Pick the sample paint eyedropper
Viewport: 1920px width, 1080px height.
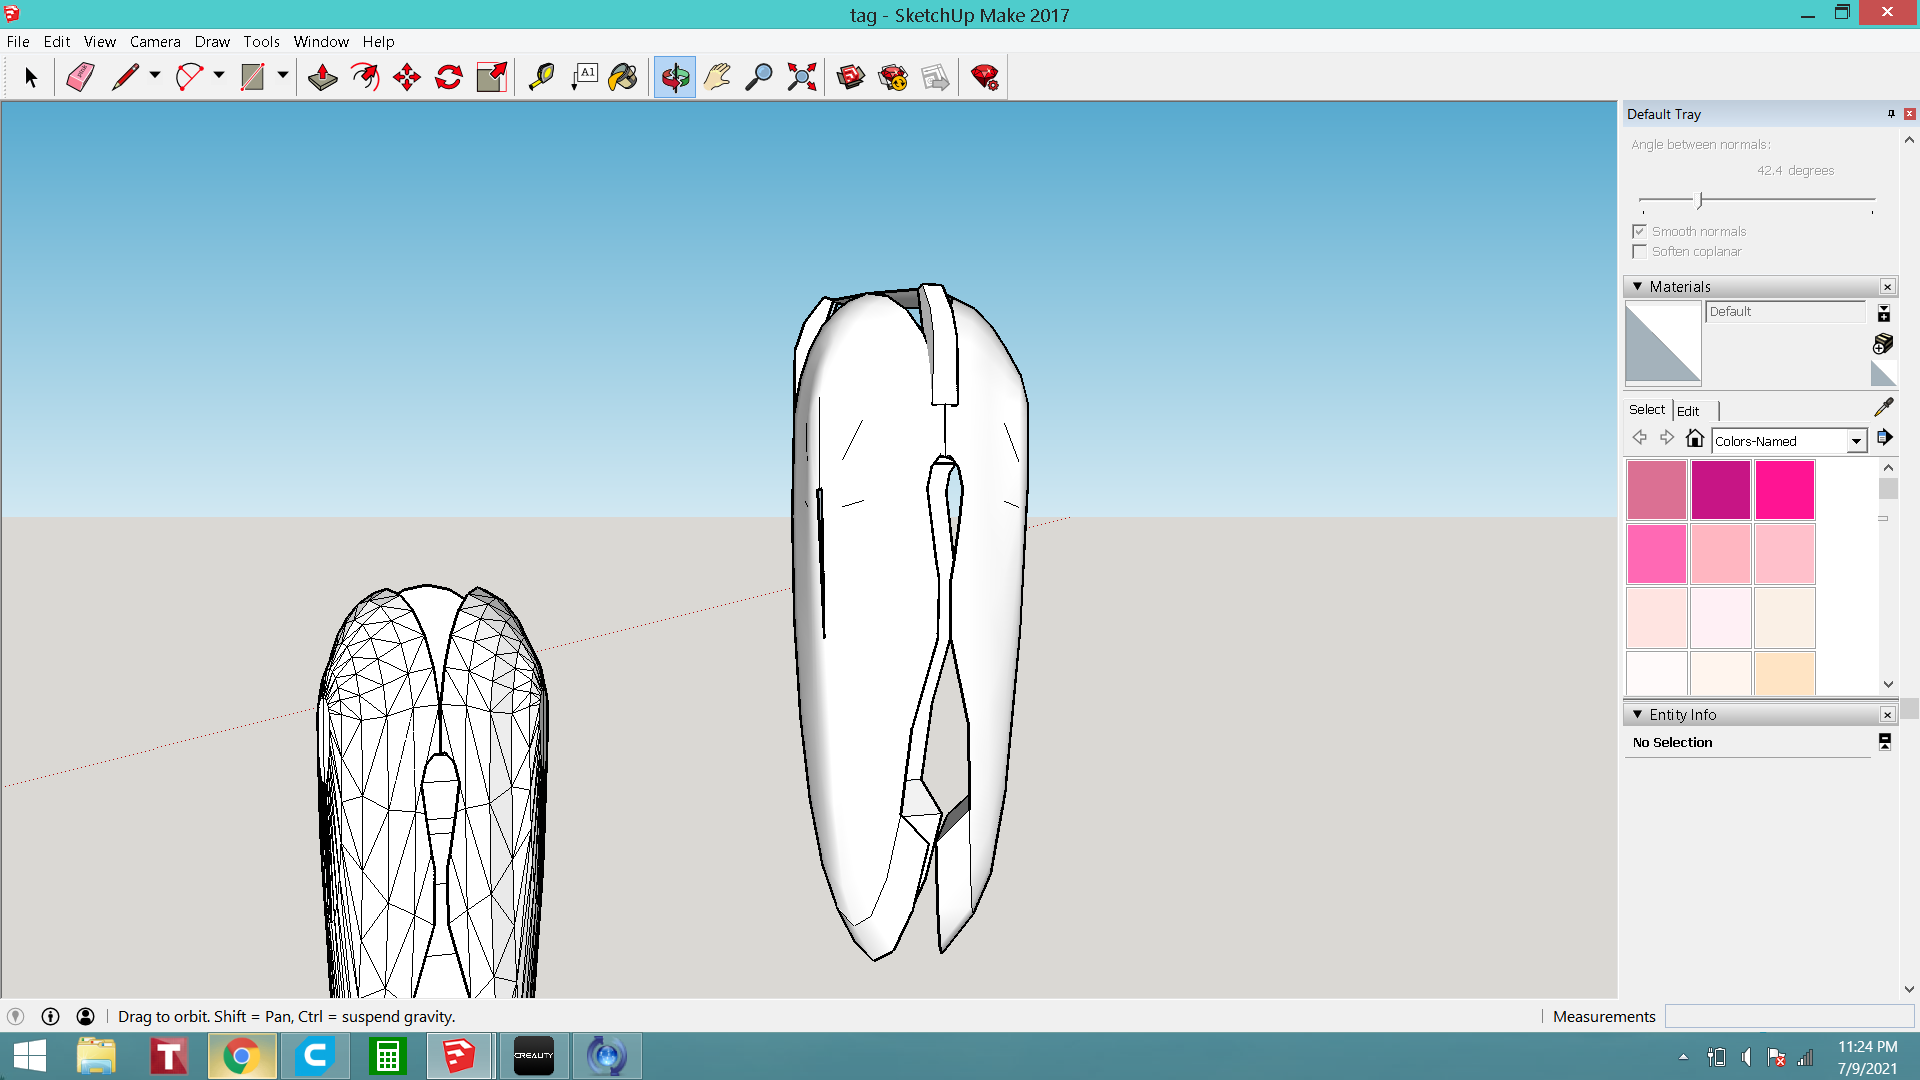[1884, 407]
